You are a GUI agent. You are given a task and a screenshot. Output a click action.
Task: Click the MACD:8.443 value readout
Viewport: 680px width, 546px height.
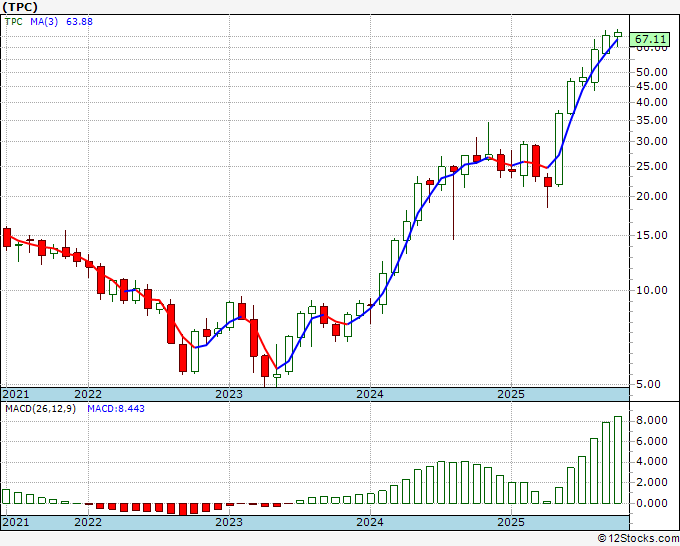[x=116, y=409]
